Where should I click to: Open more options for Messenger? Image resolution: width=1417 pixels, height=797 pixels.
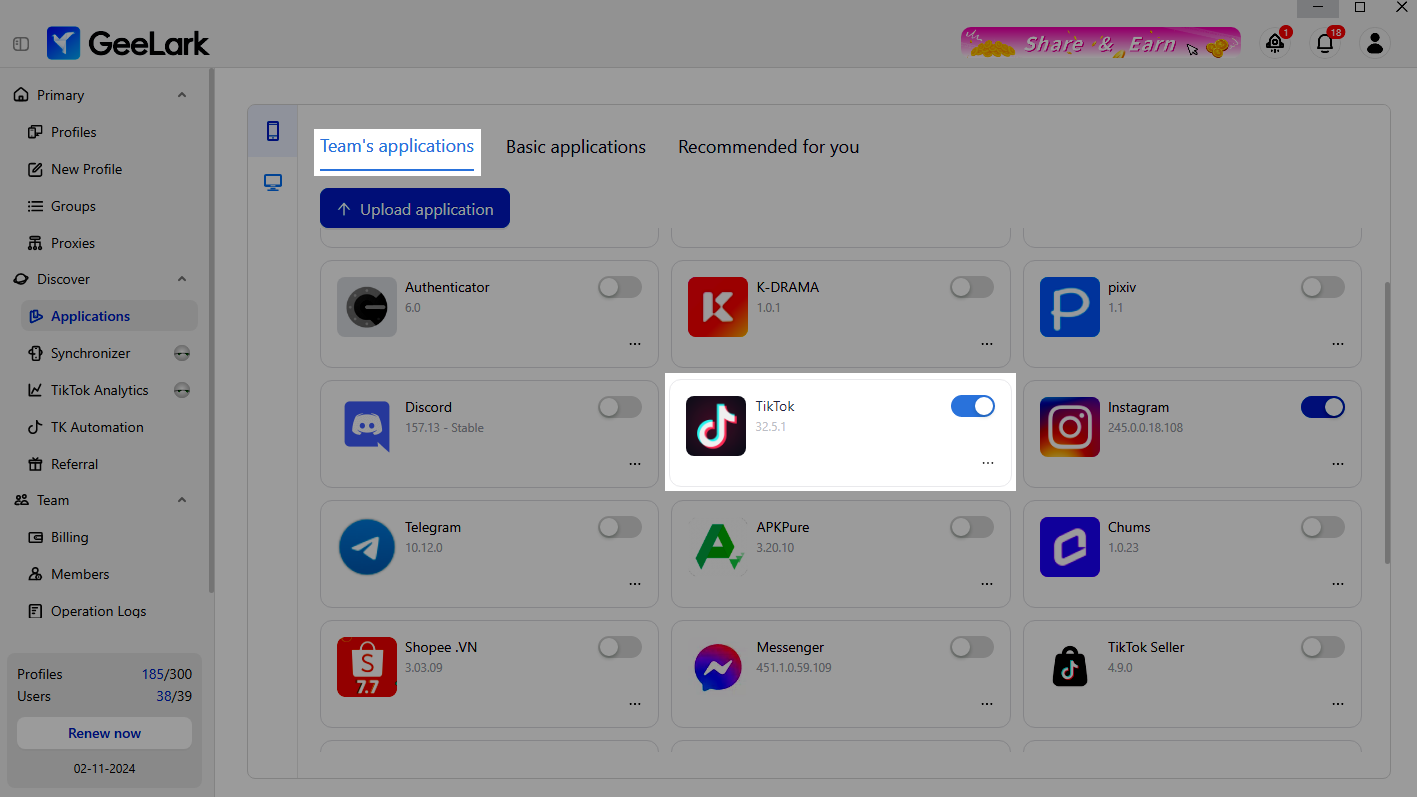987,704
